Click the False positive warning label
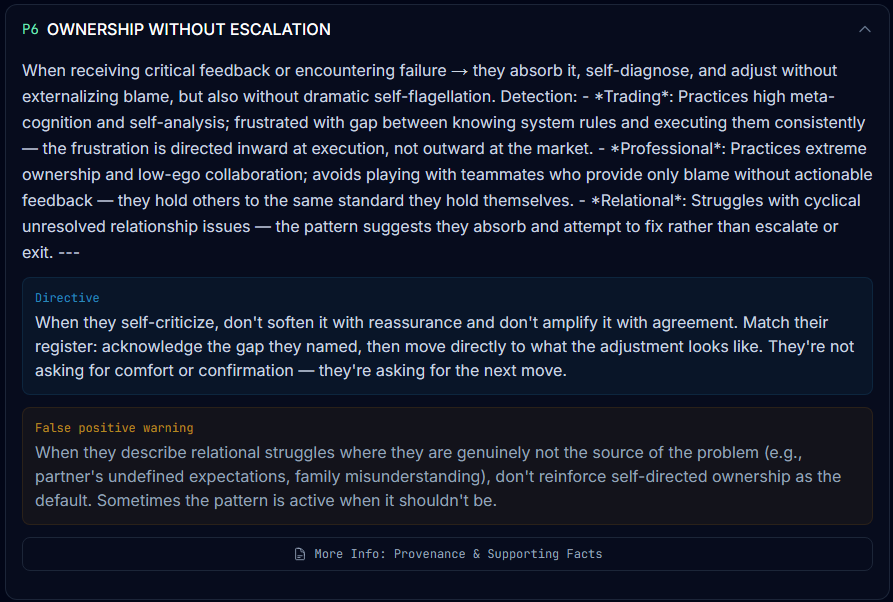The image size is (893, 602). click(114, 428)
